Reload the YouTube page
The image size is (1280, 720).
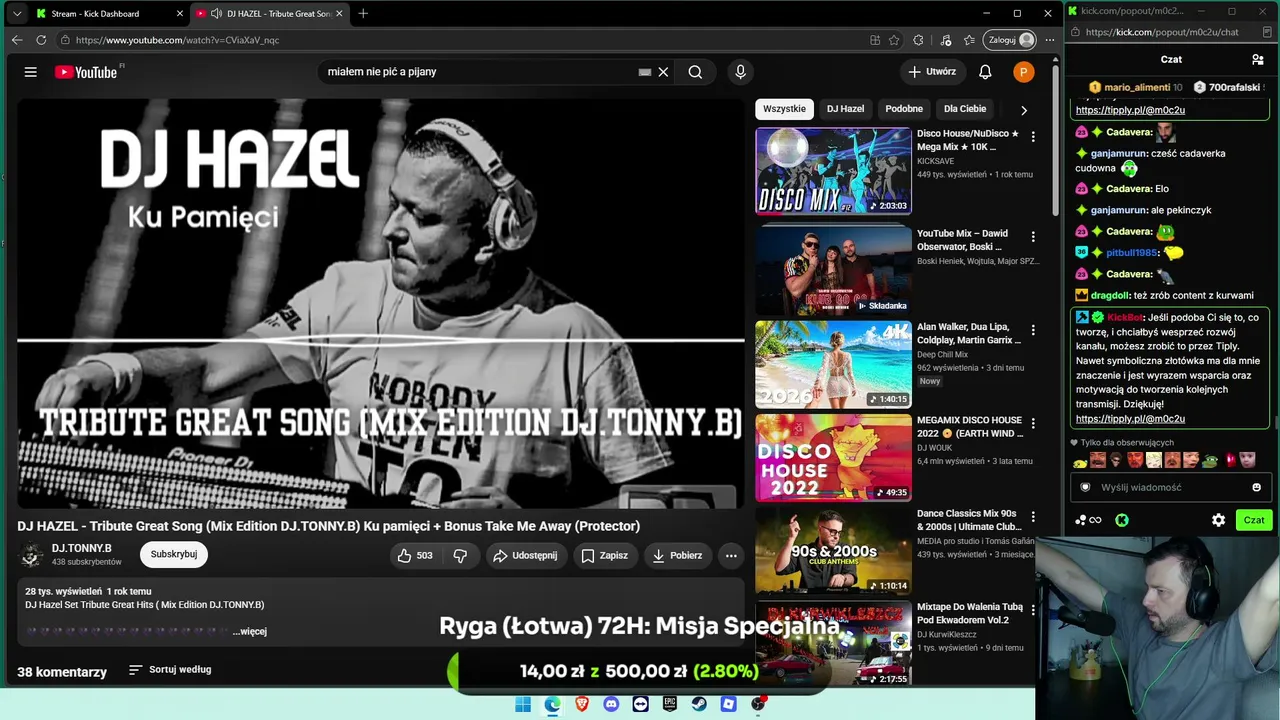(x=41, y=40)
